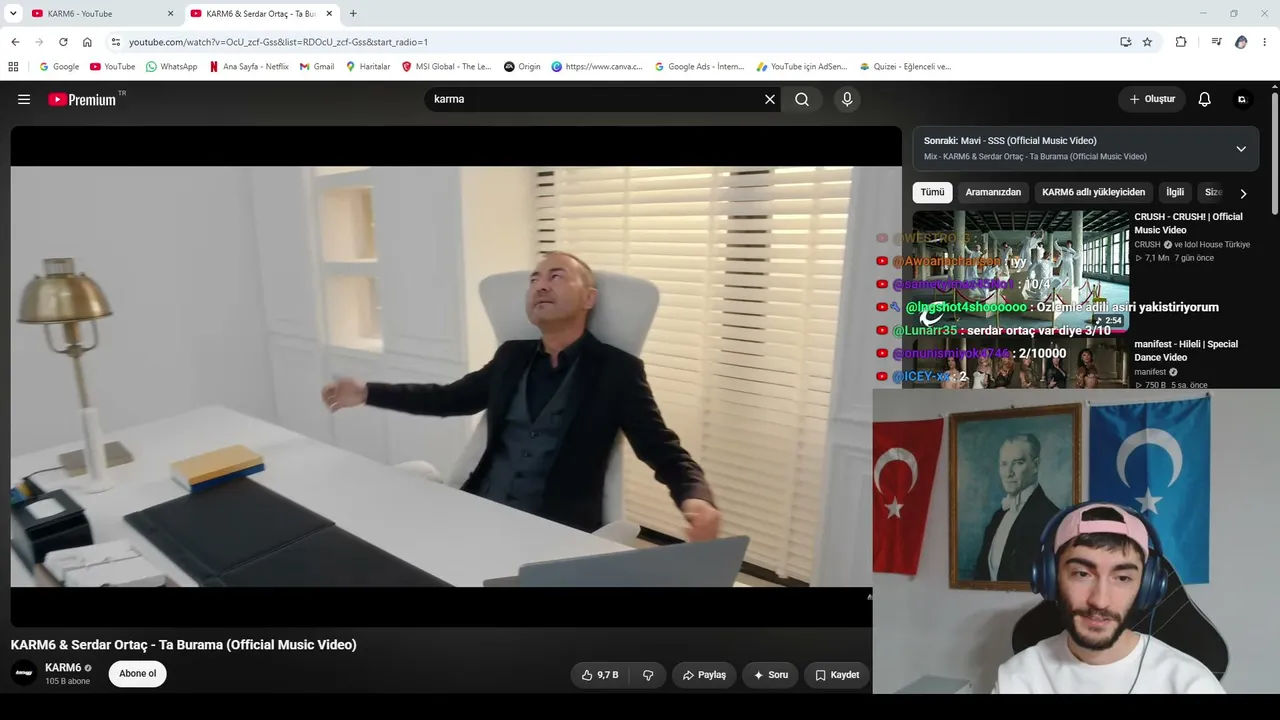Image resolution: width=1280 pixels, height=720 pixels.
Task: Reload the current page
Action: tap(63, 42)
